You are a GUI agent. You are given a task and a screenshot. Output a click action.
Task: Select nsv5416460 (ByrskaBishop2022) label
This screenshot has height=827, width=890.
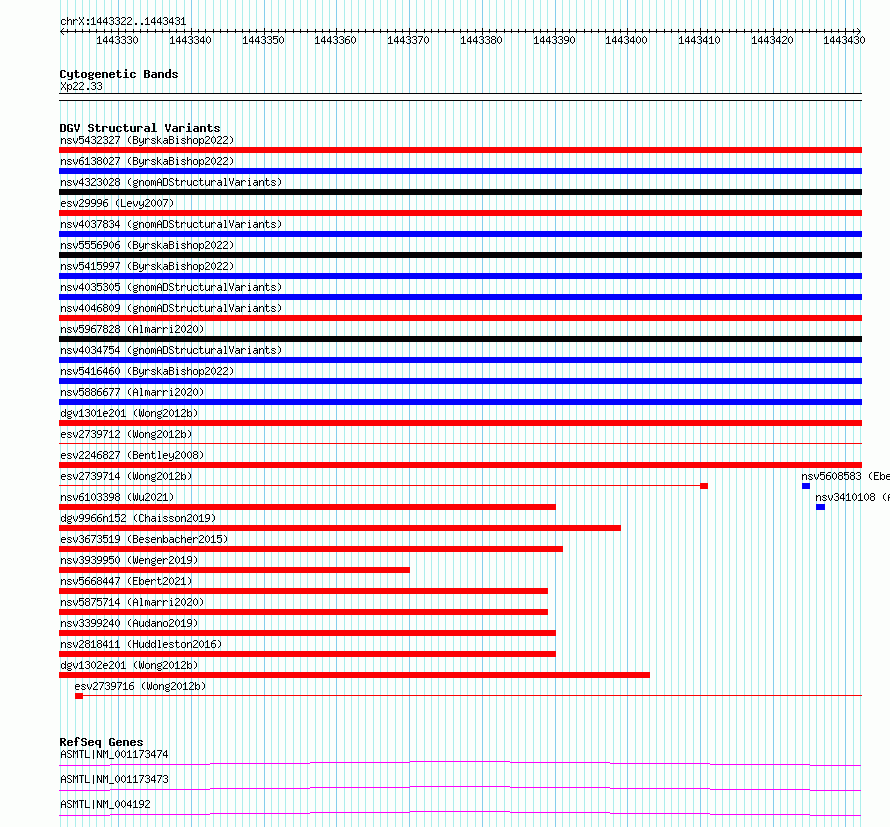pyautogui.click(x=147, y=371)
